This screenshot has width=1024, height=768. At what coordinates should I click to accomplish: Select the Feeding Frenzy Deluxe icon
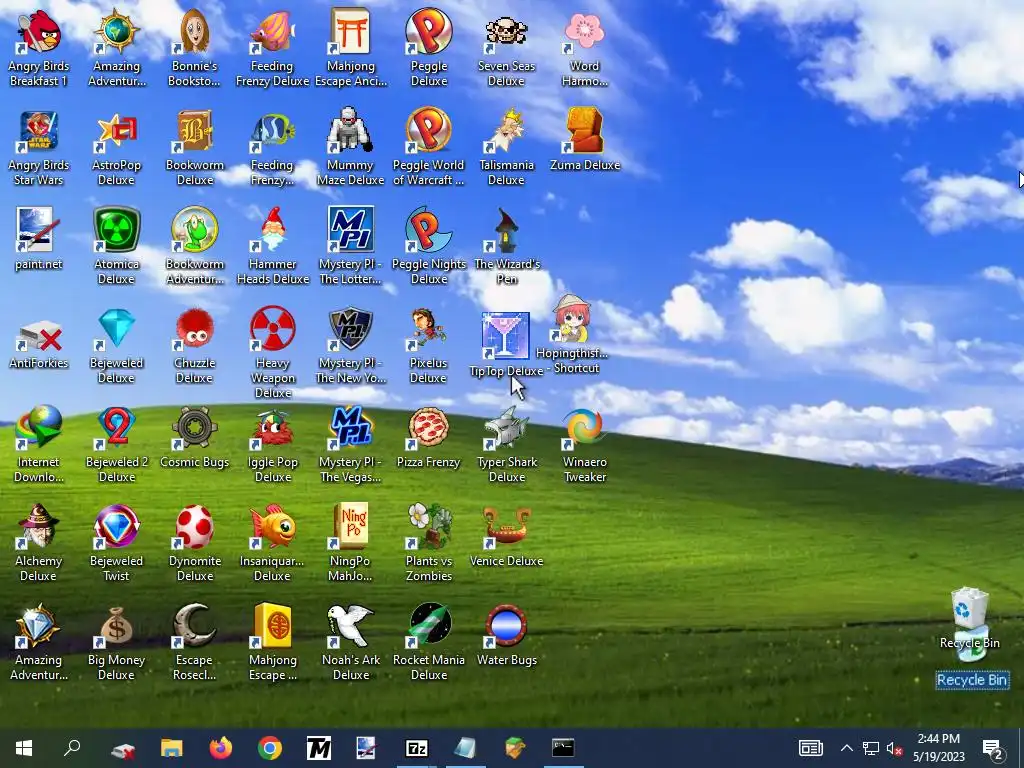pos(272,31)
